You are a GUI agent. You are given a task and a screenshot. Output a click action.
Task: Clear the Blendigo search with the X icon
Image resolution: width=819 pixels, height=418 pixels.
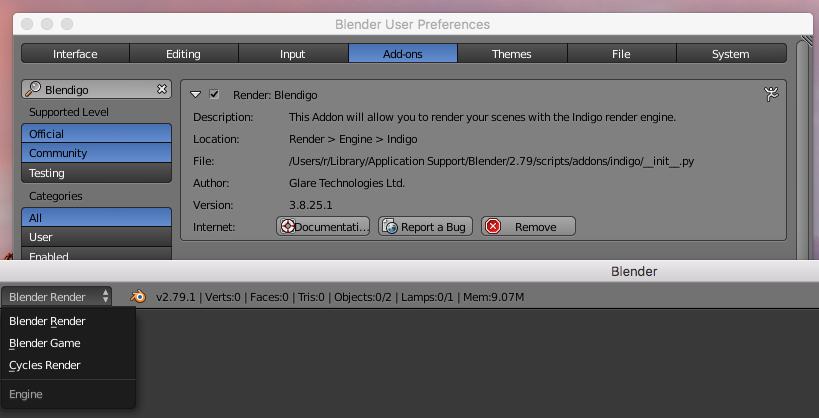[x=162, y=89]
